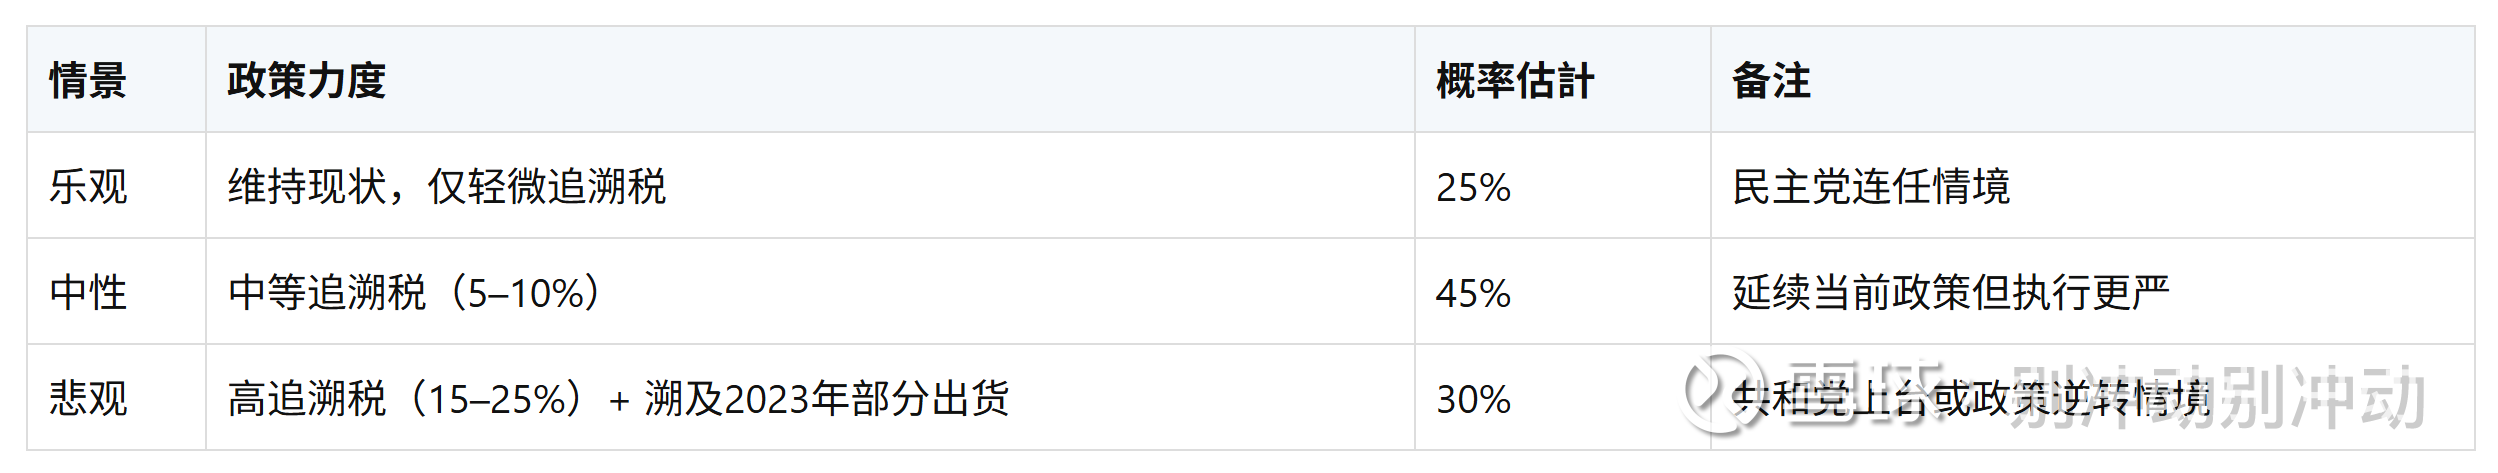
Task: Click the 备注 column header
Action: (x=1770, y=80)
